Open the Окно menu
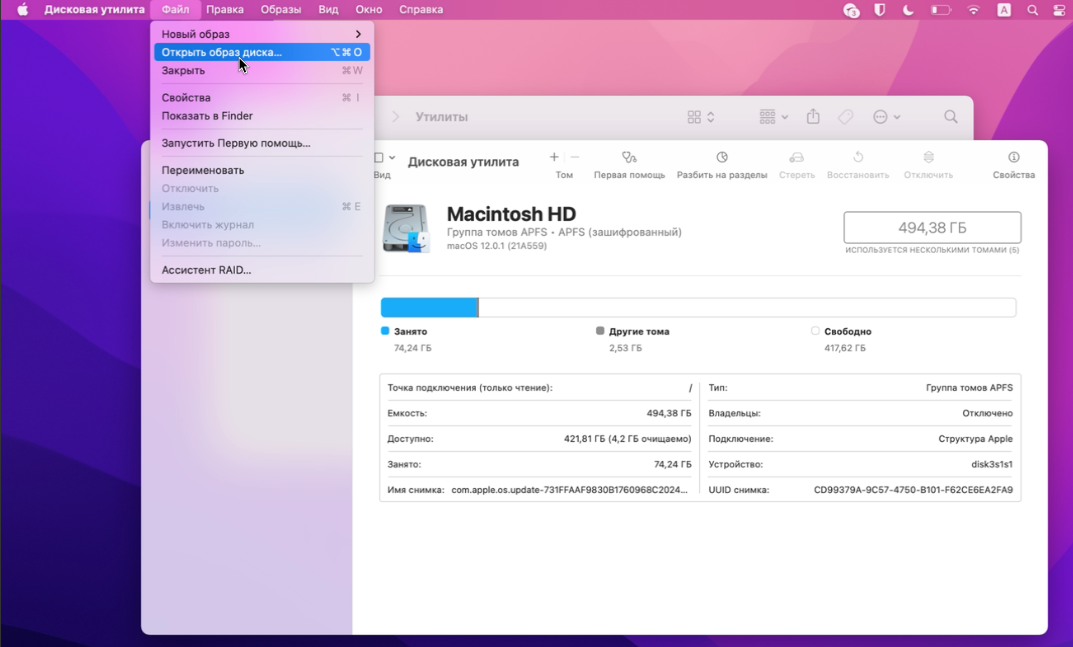1073x647 pixels. [x=369, y=10]
